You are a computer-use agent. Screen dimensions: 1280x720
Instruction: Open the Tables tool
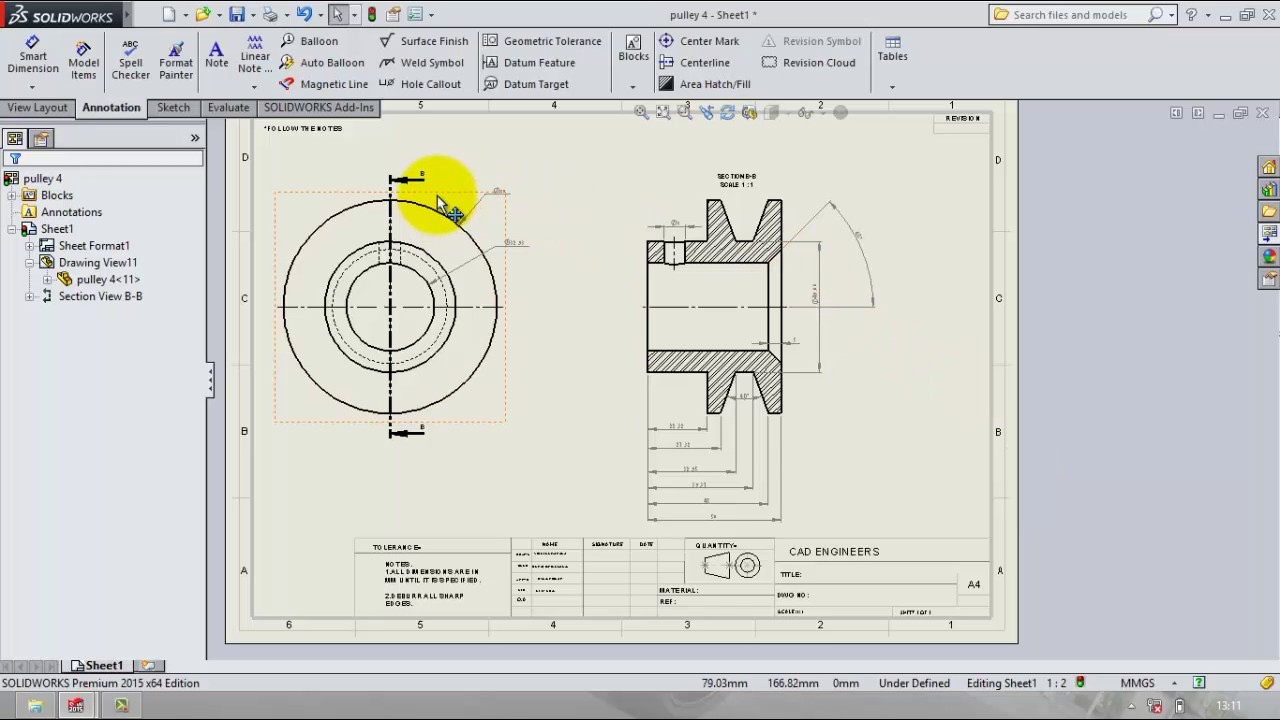(892, 48)
